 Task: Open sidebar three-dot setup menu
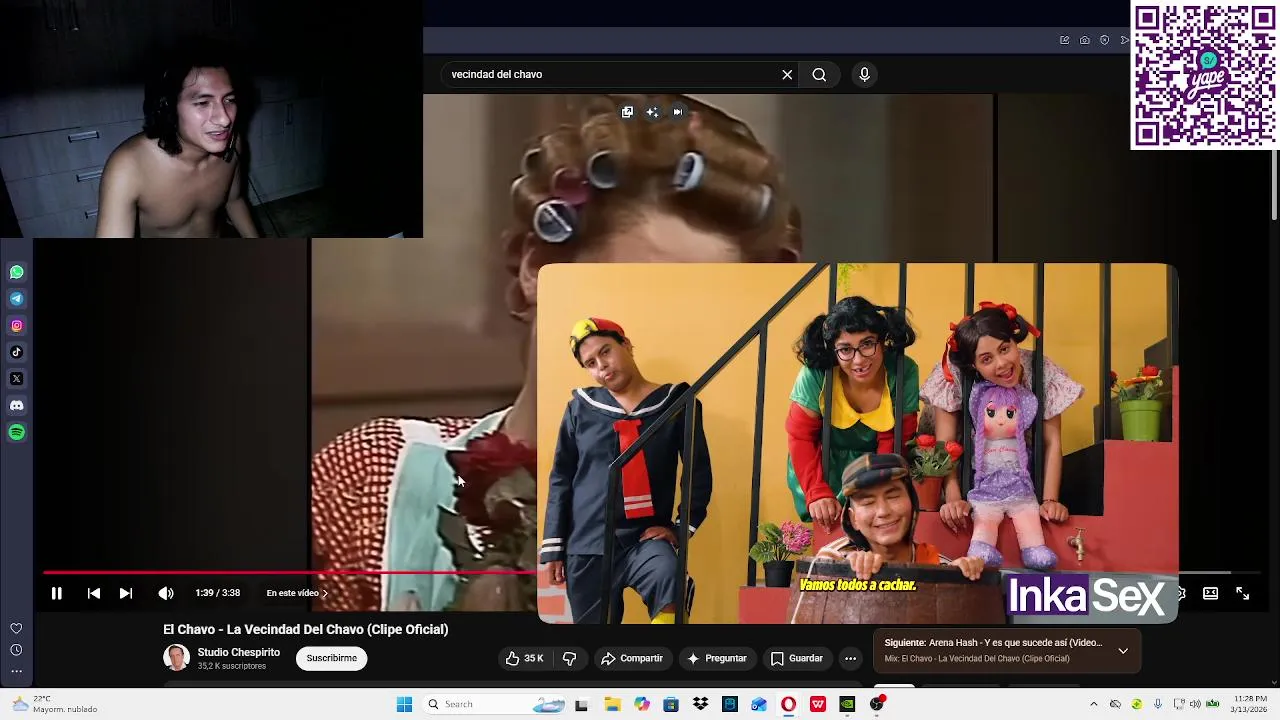pos(16,671)
